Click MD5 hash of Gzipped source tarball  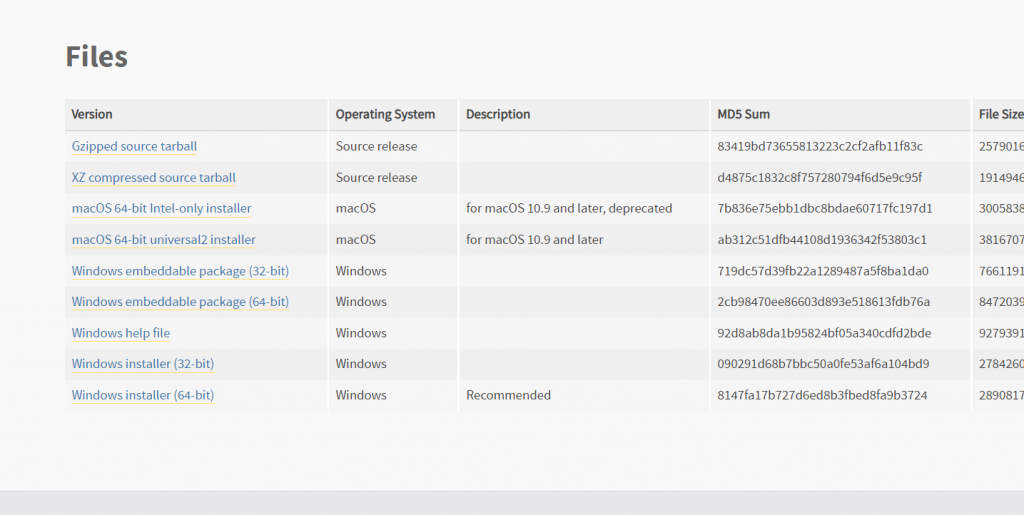(x=820, y=146)
